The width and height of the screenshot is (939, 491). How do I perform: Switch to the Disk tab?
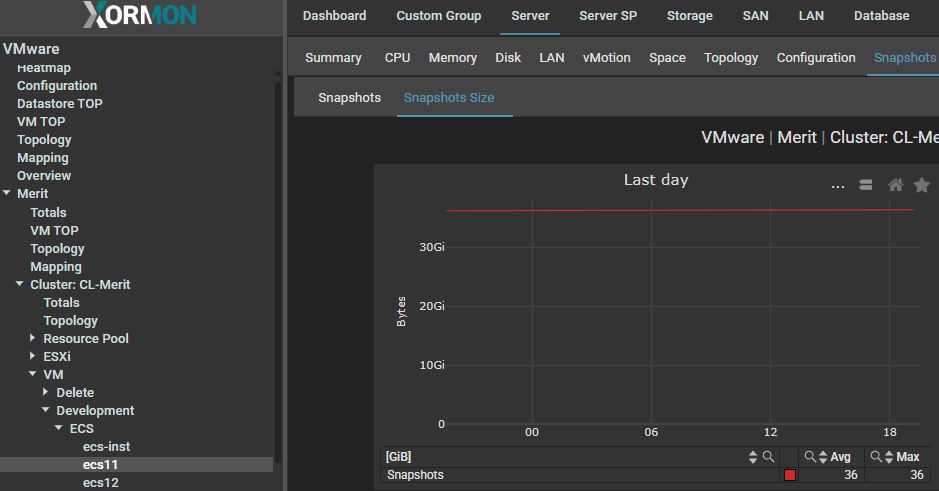coord(508,57)
